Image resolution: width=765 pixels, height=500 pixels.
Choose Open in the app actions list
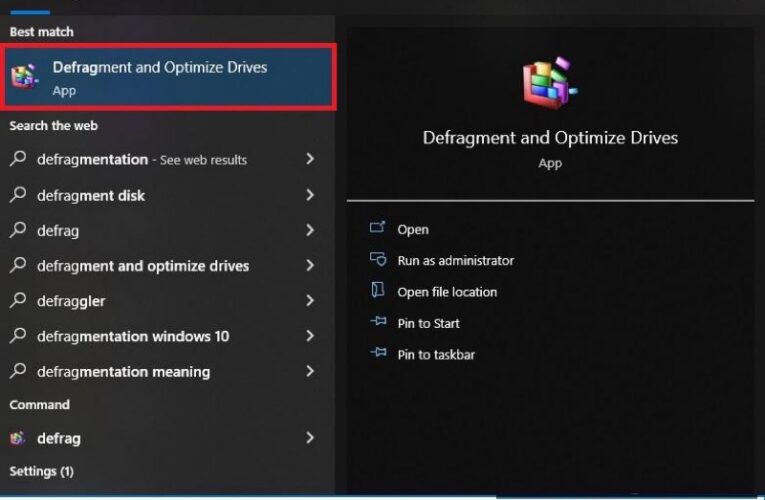tap(413, 230)
